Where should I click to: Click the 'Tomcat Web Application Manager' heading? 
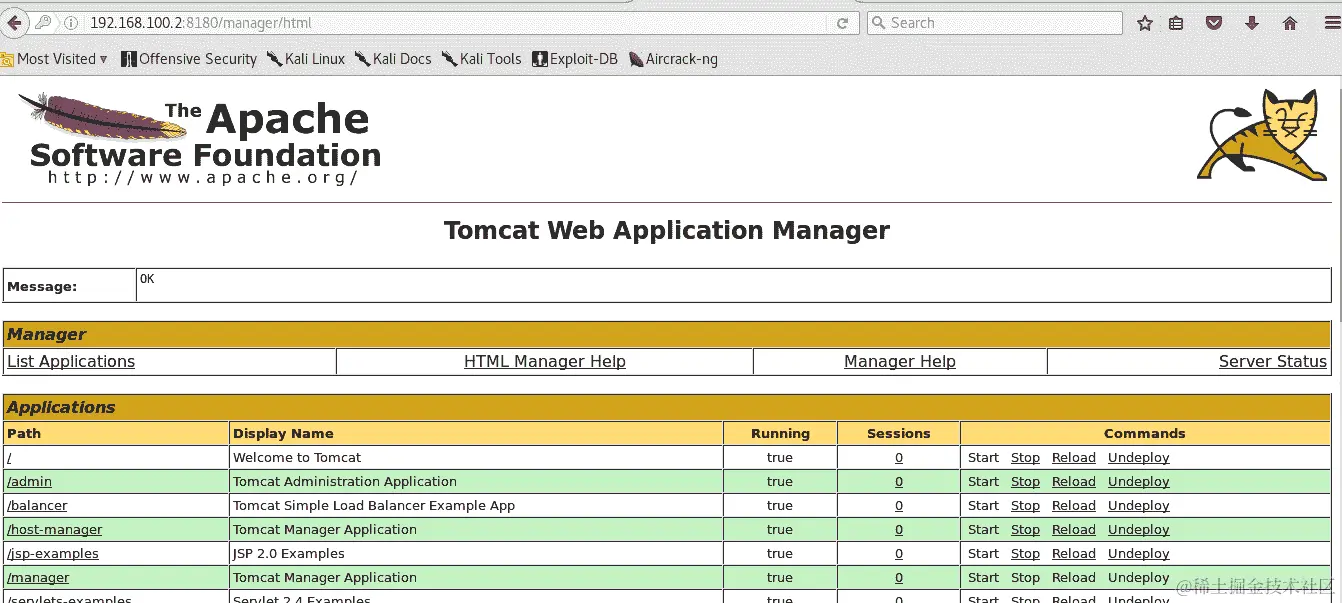[667, 231]
